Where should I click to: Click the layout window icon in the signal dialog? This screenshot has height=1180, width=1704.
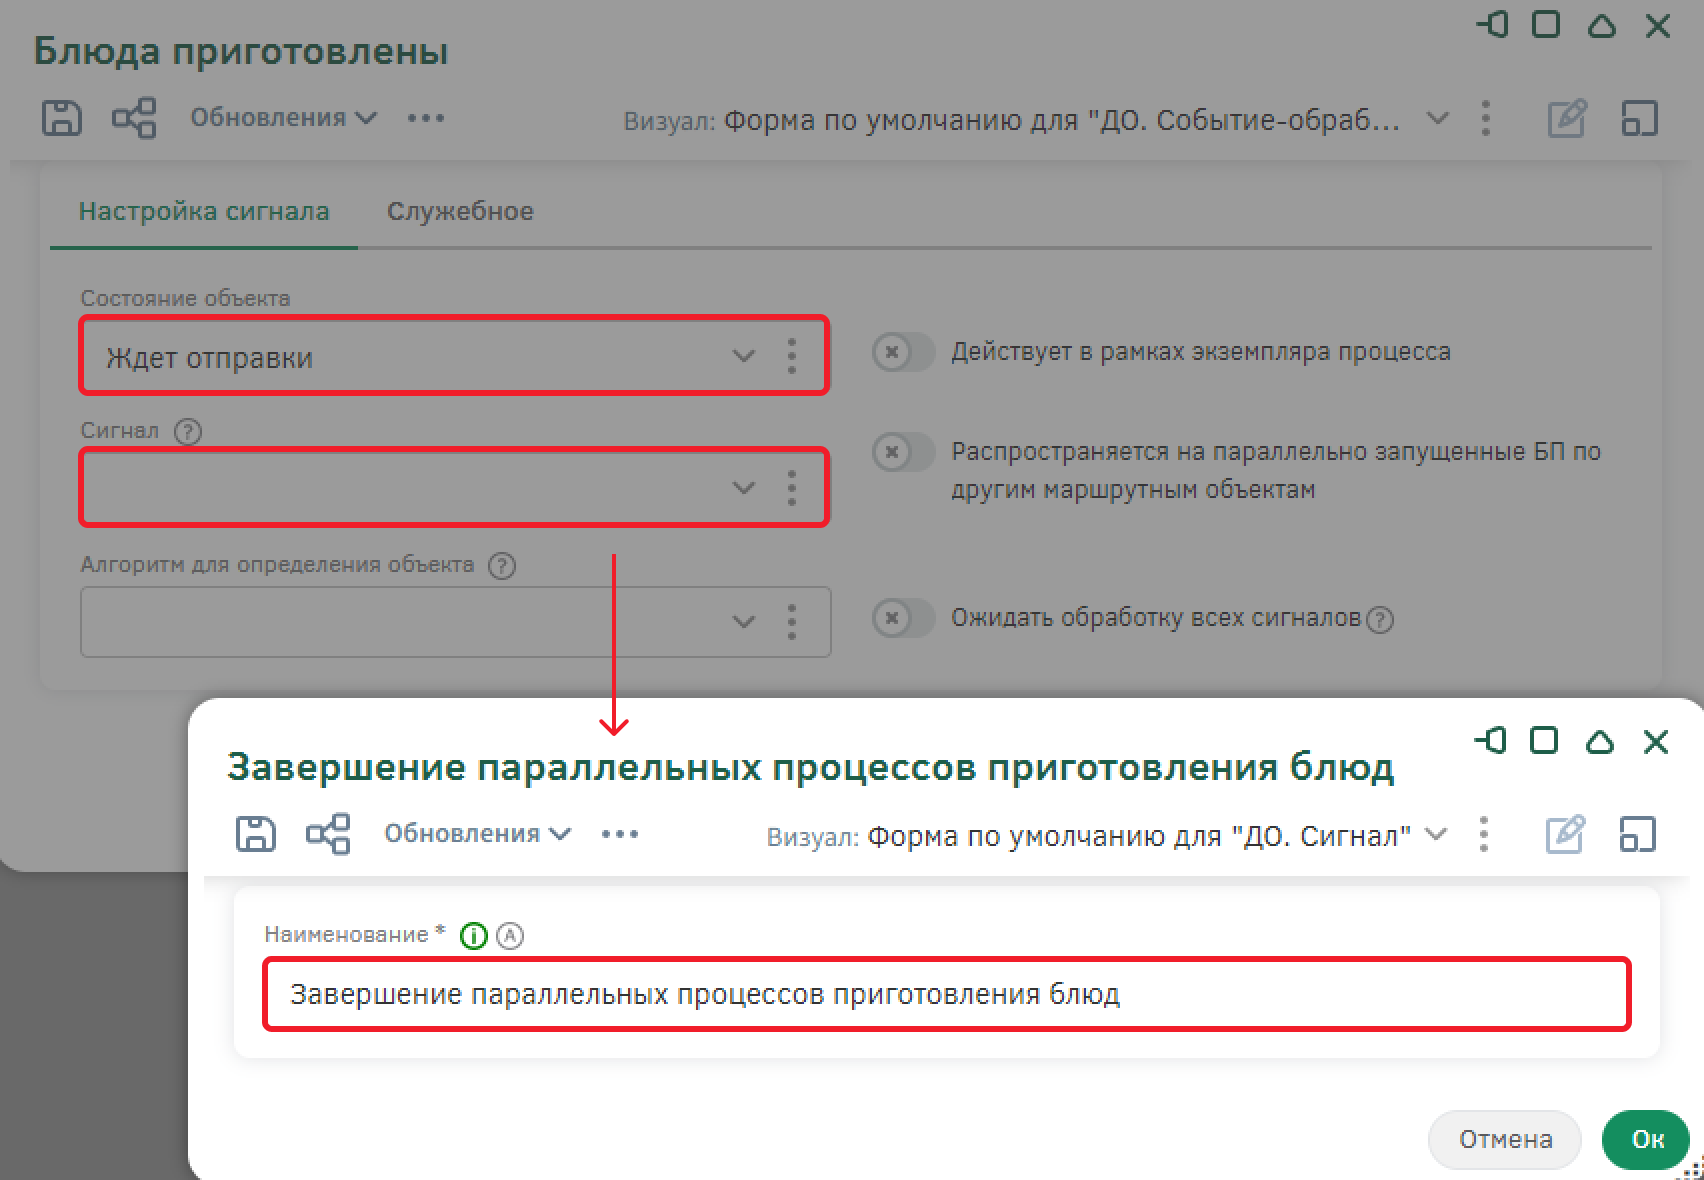(1638, 834)
